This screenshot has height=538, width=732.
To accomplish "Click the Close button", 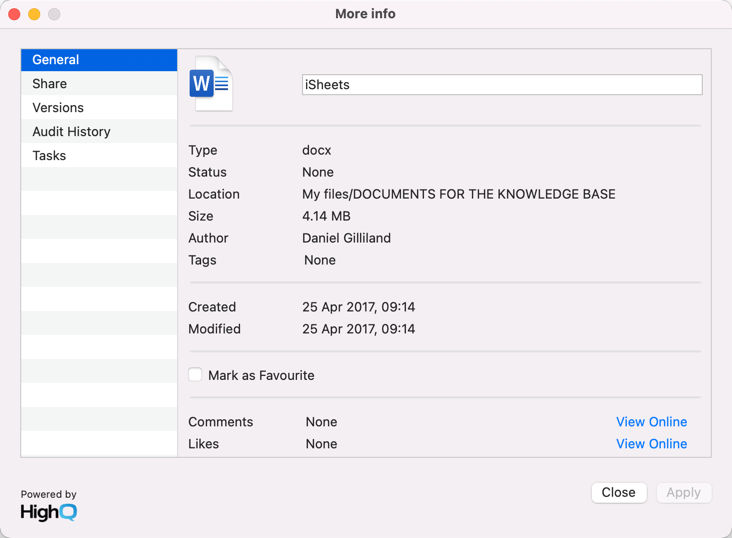I will click(x=619, y=492).
